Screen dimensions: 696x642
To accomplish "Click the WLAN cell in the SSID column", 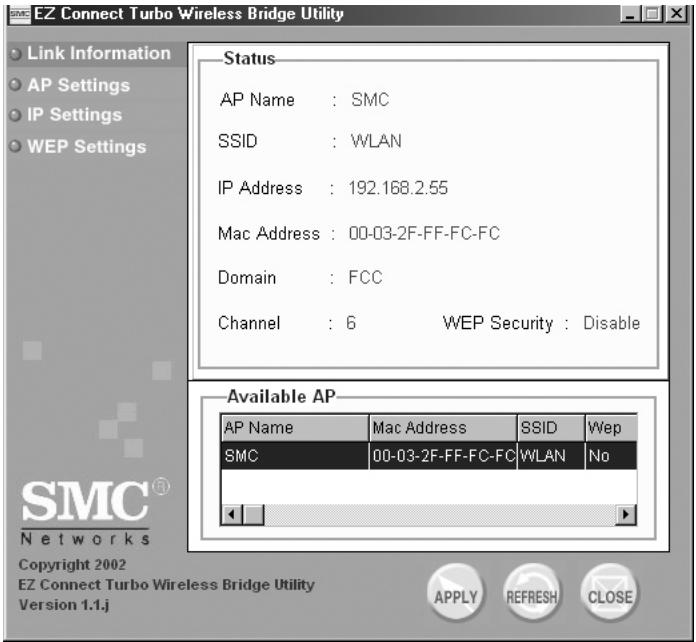I will 551,456.
